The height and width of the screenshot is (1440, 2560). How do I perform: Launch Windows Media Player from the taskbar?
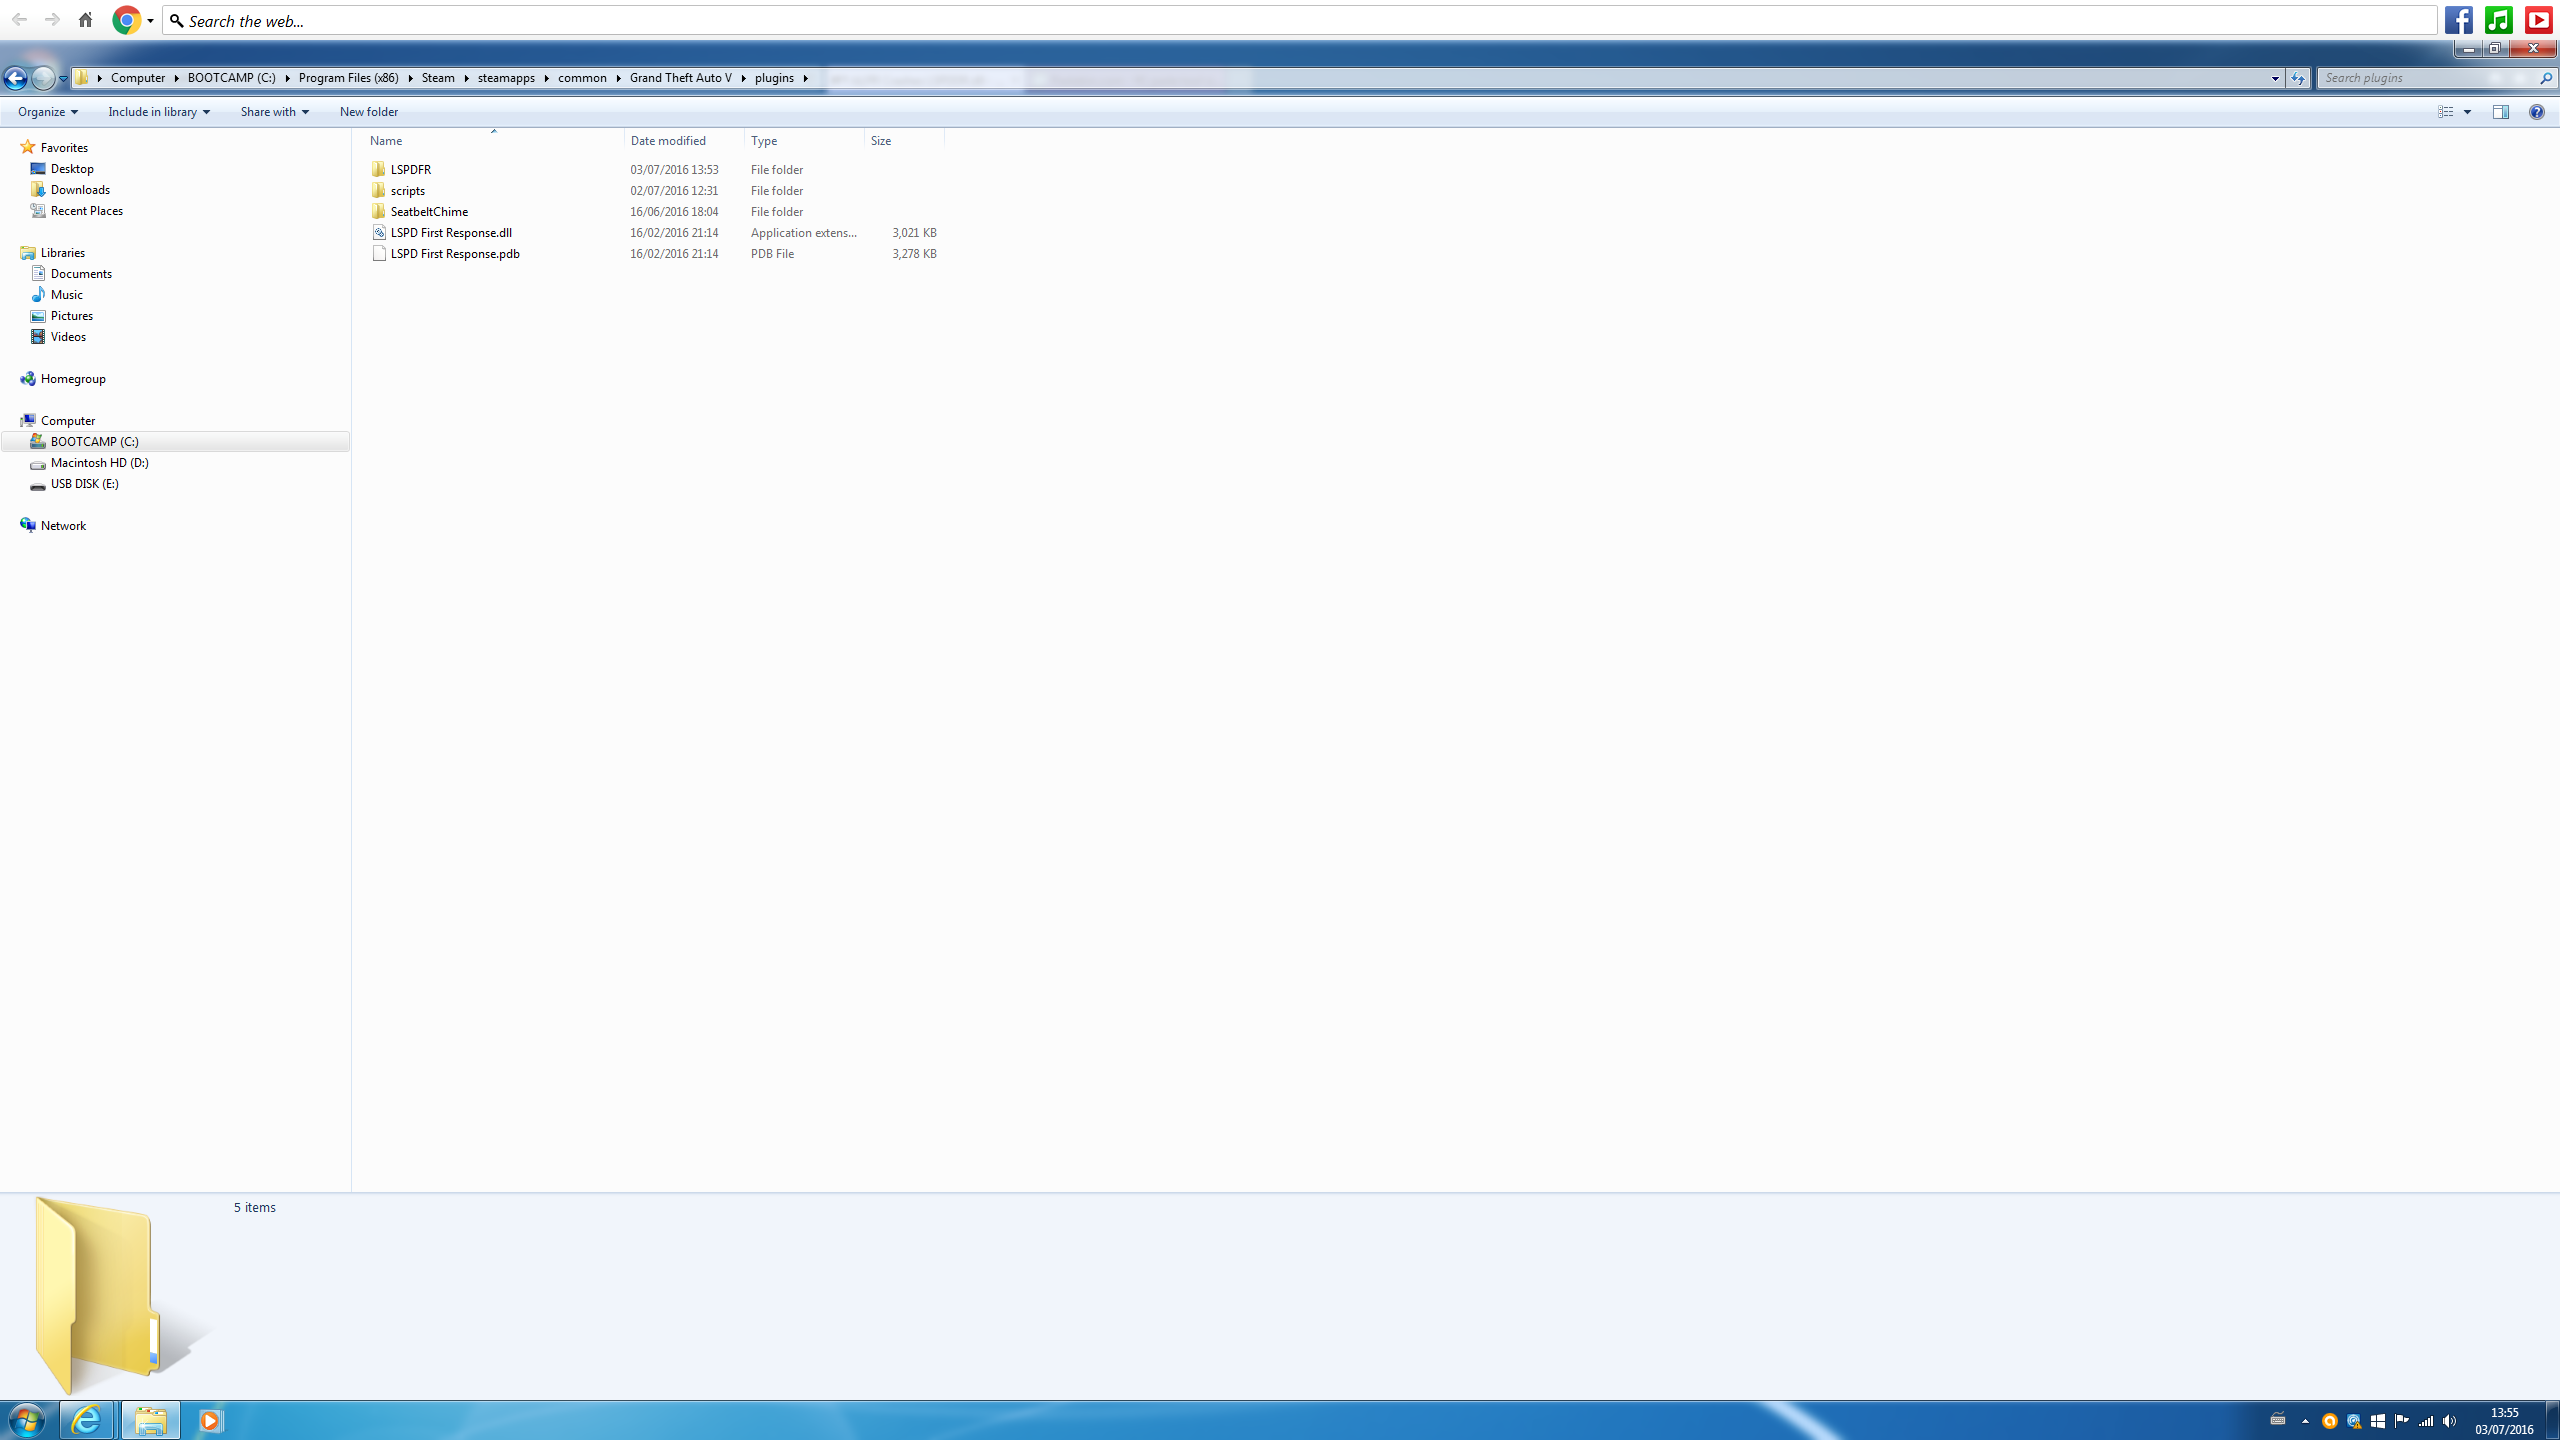click(210, 1420)
